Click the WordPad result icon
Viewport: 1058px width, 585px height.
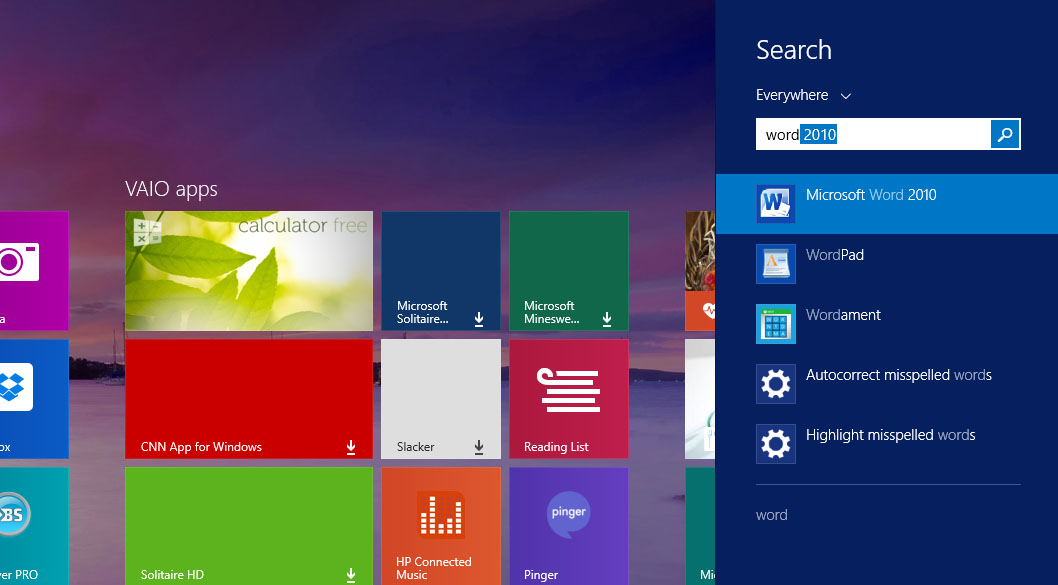[775, 264]
